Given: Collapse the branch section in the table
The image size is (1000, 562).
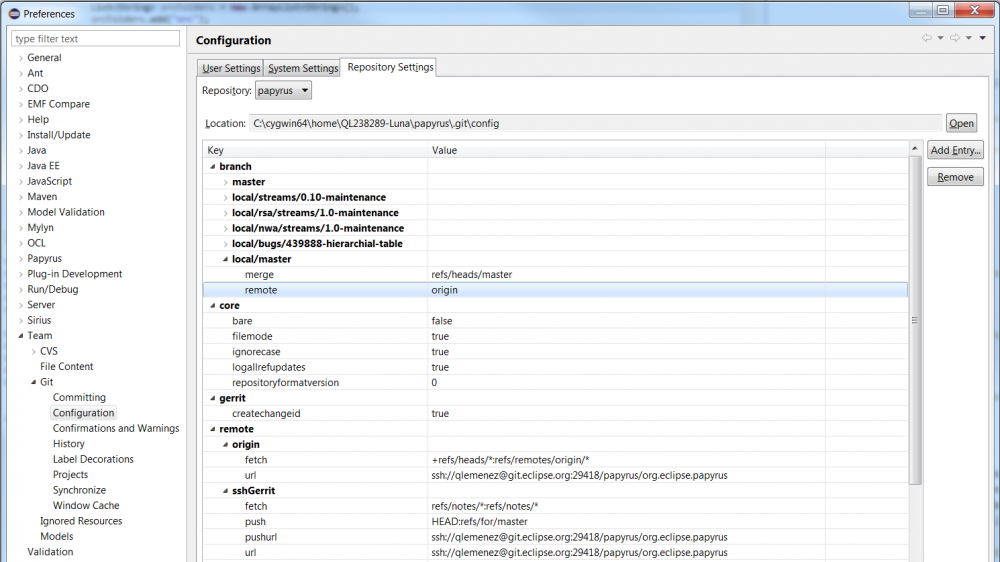Looking at the screenshot, I should pyautogui.click(x=213, y=166).
